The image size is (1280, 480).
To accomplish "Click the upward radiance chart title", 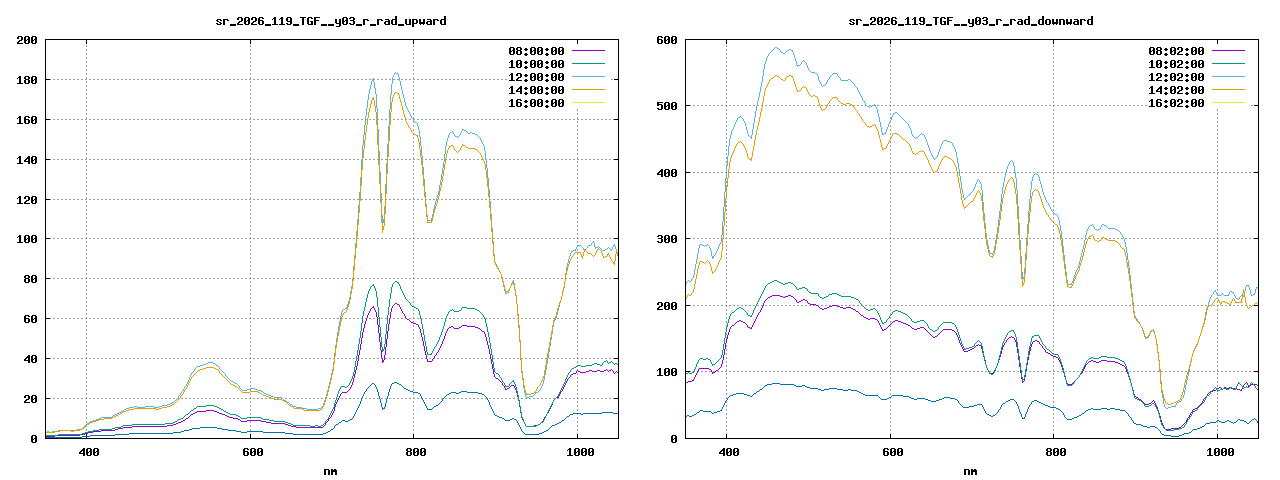I will click(330, 21).
